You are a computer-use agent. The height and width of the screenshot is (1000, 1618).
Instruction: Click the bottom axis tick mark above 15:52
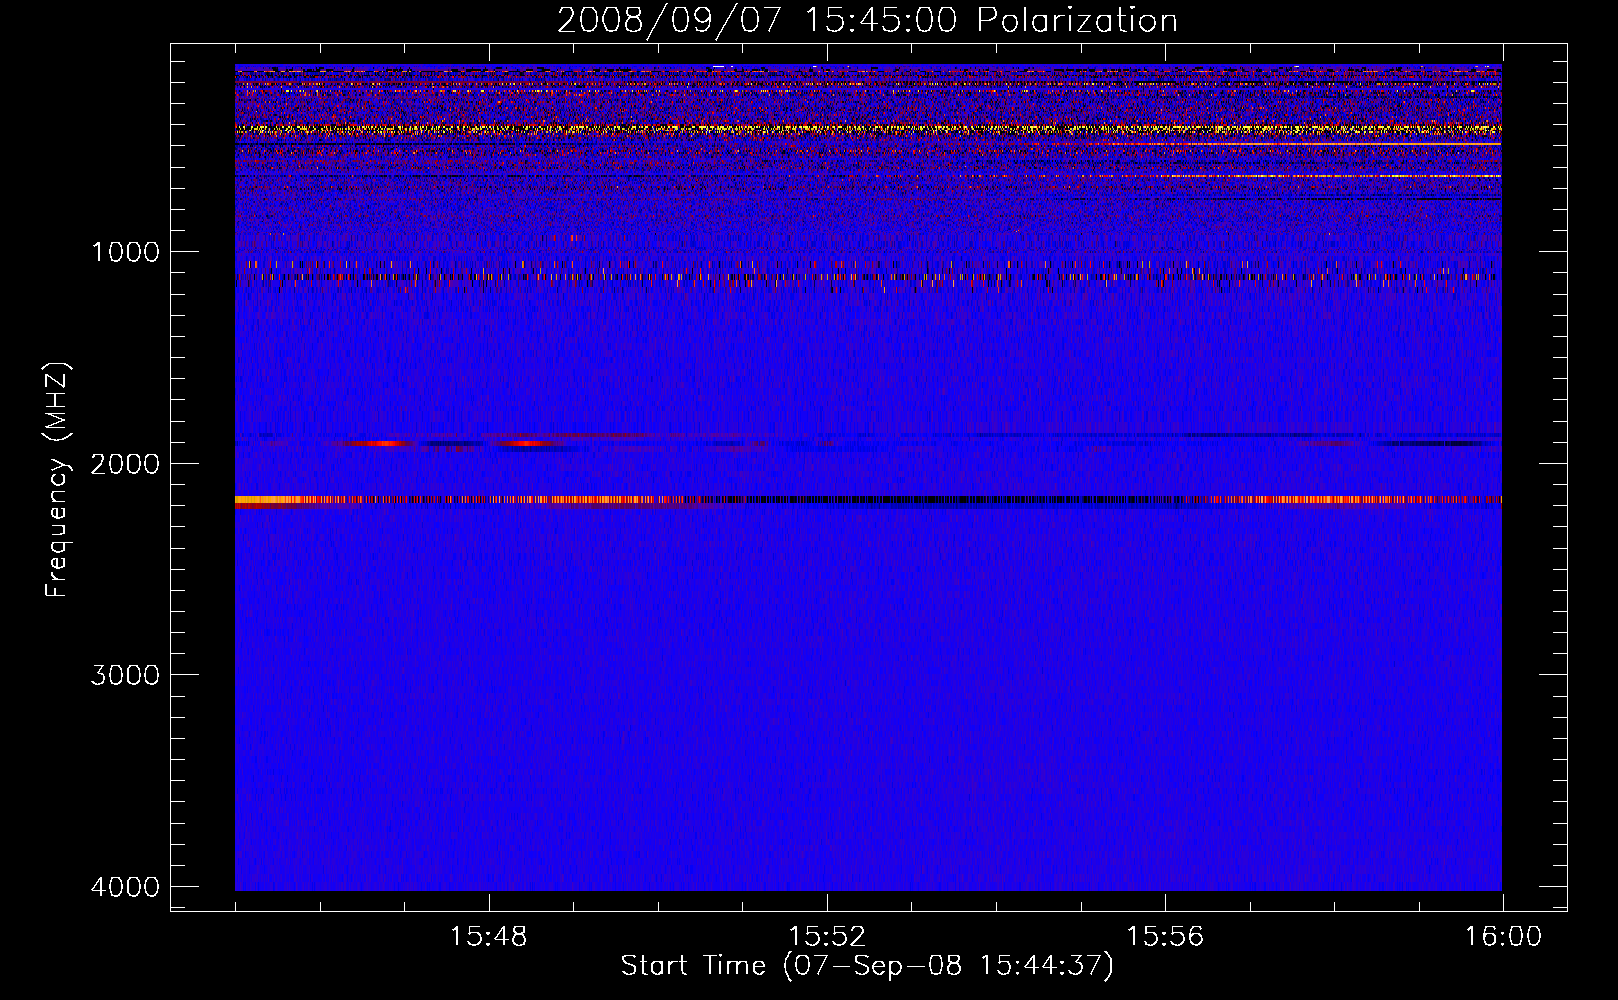click(827, 901)
